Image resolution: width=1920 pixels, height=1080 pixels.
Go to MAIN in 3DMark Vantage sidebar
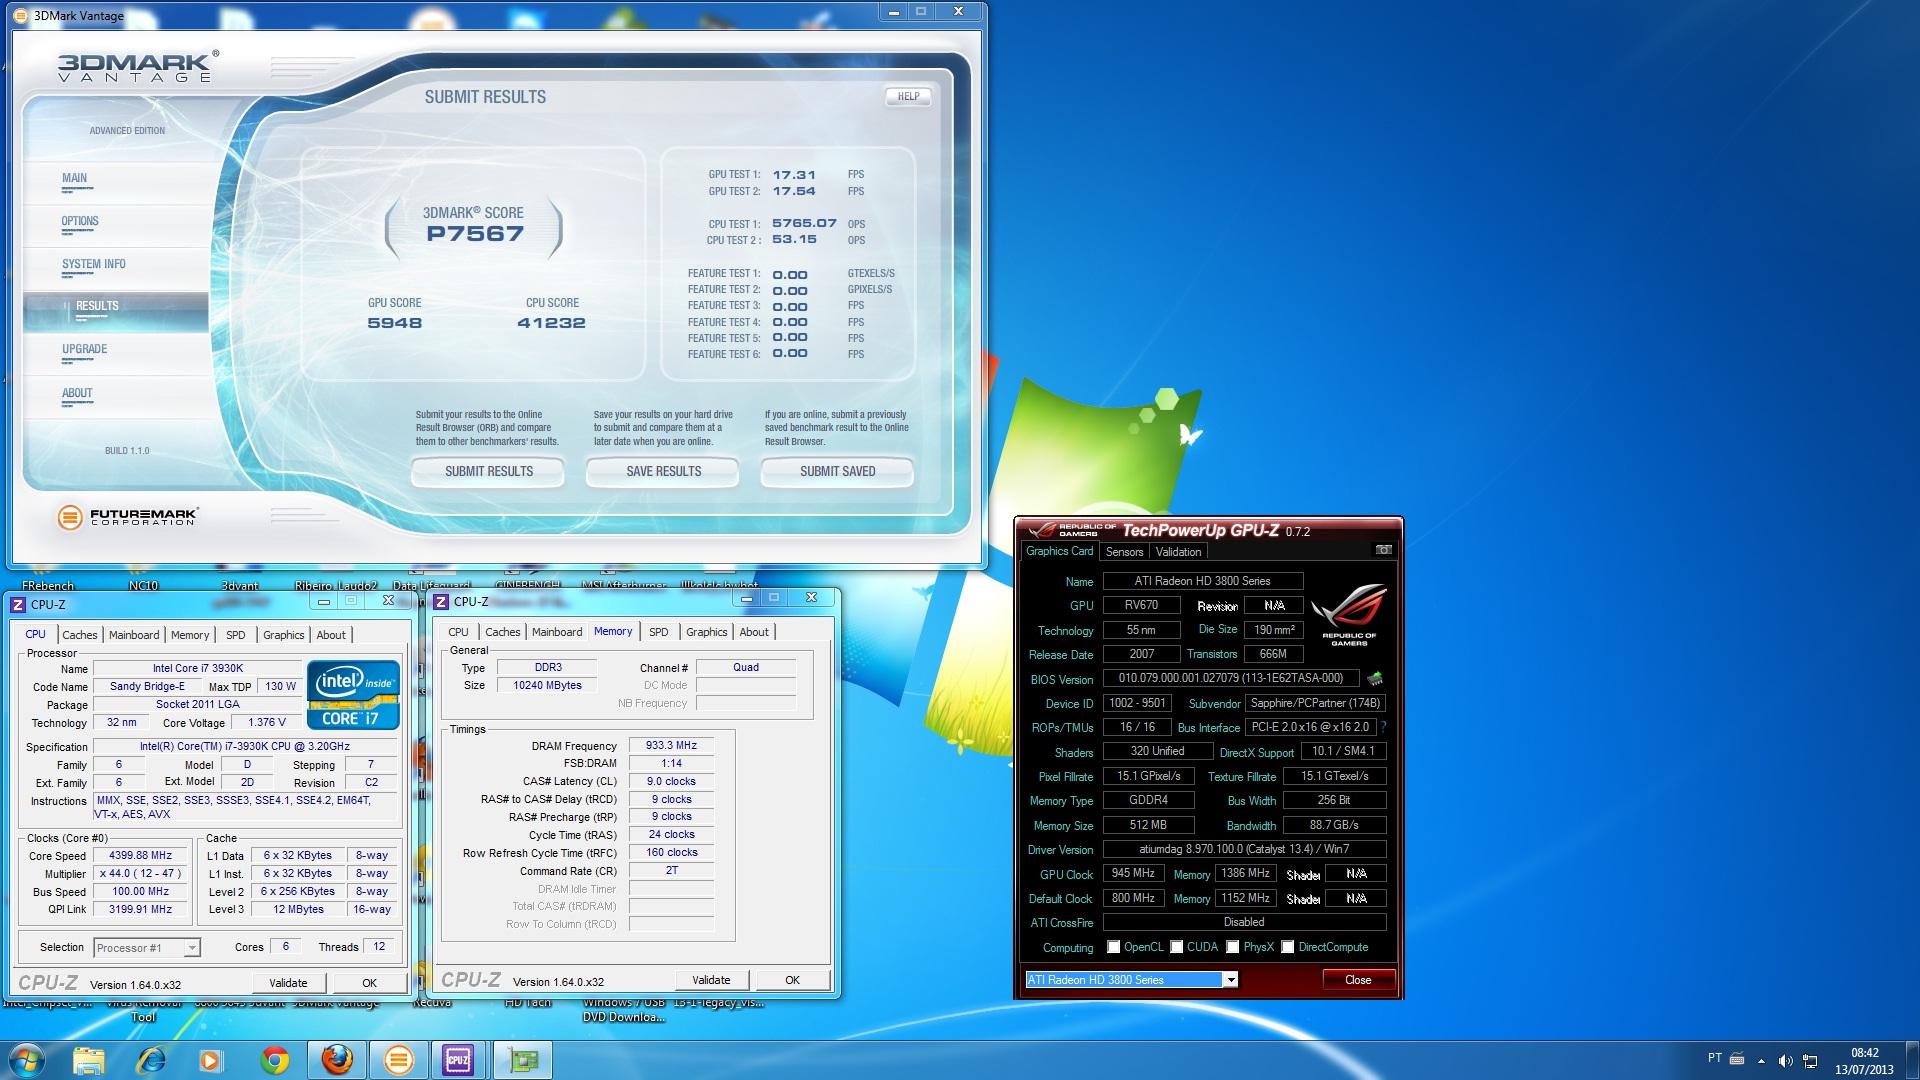point(74,178)
